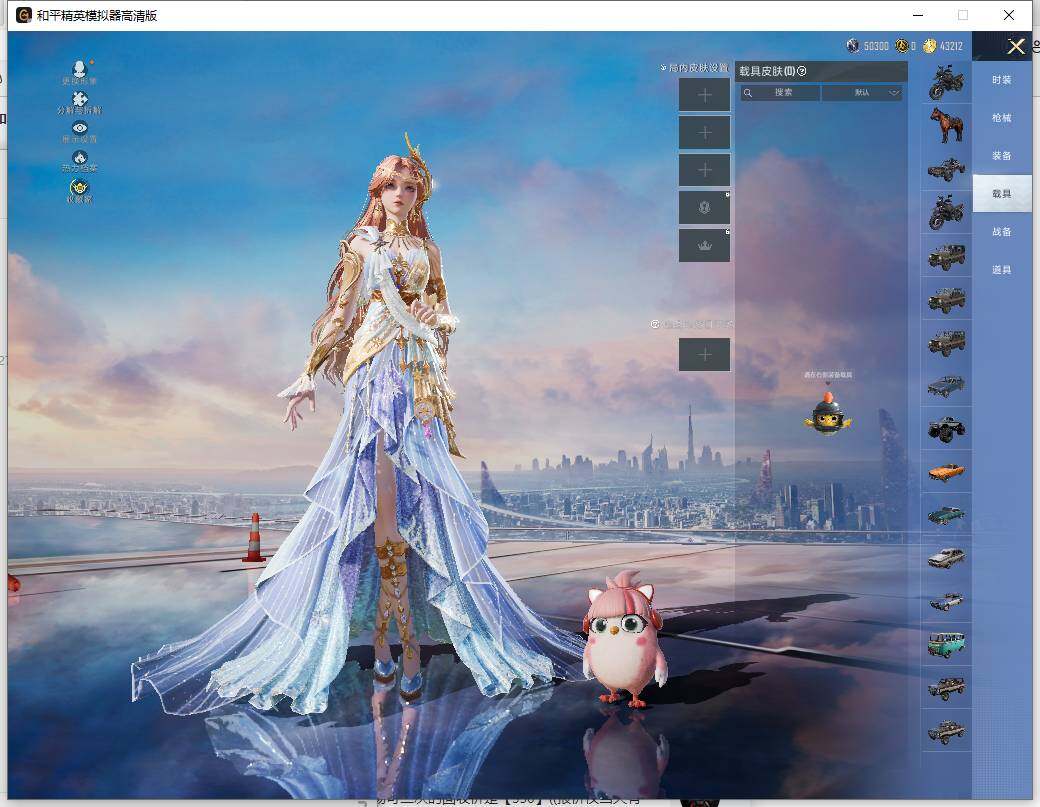Select the monster truck thumbnail
The image size is (1040, 807).
[x=946, y=430]
